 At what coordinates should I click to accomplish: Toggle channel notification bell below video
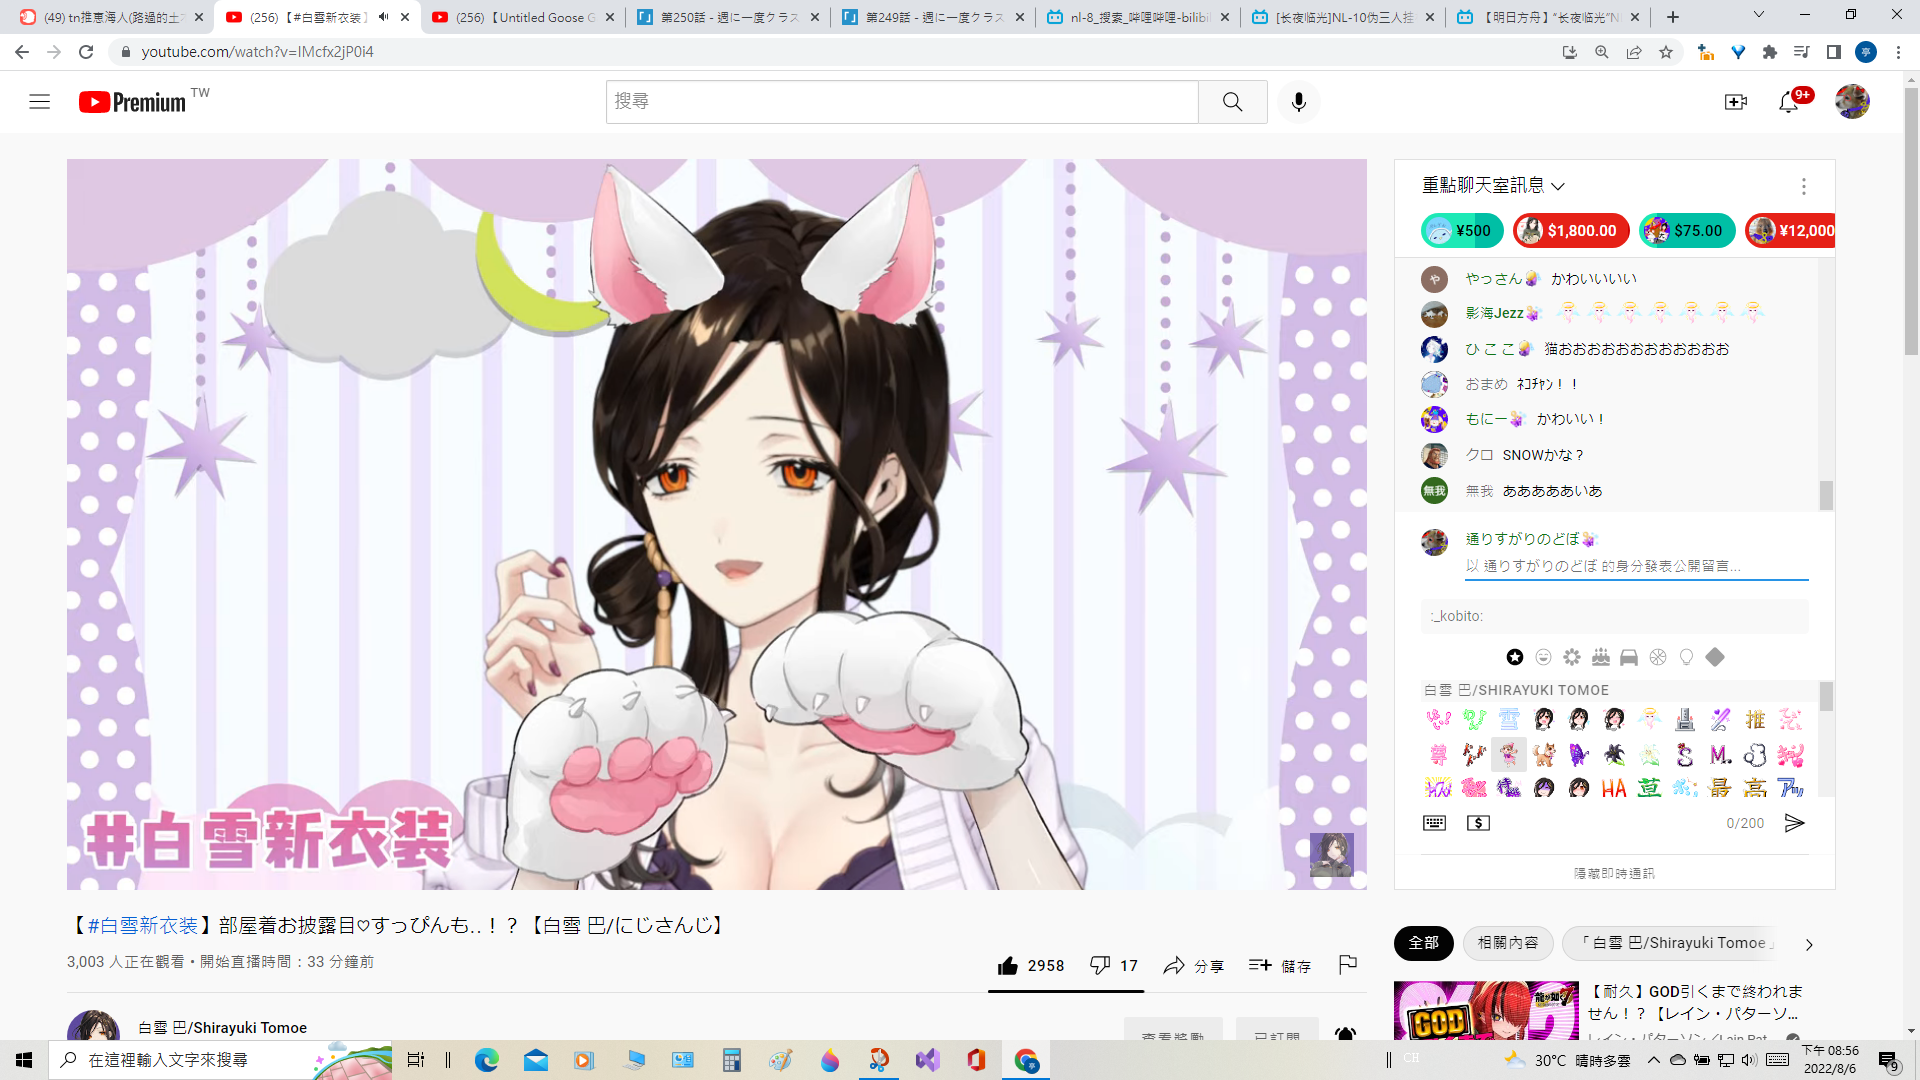point(1345,1035)
